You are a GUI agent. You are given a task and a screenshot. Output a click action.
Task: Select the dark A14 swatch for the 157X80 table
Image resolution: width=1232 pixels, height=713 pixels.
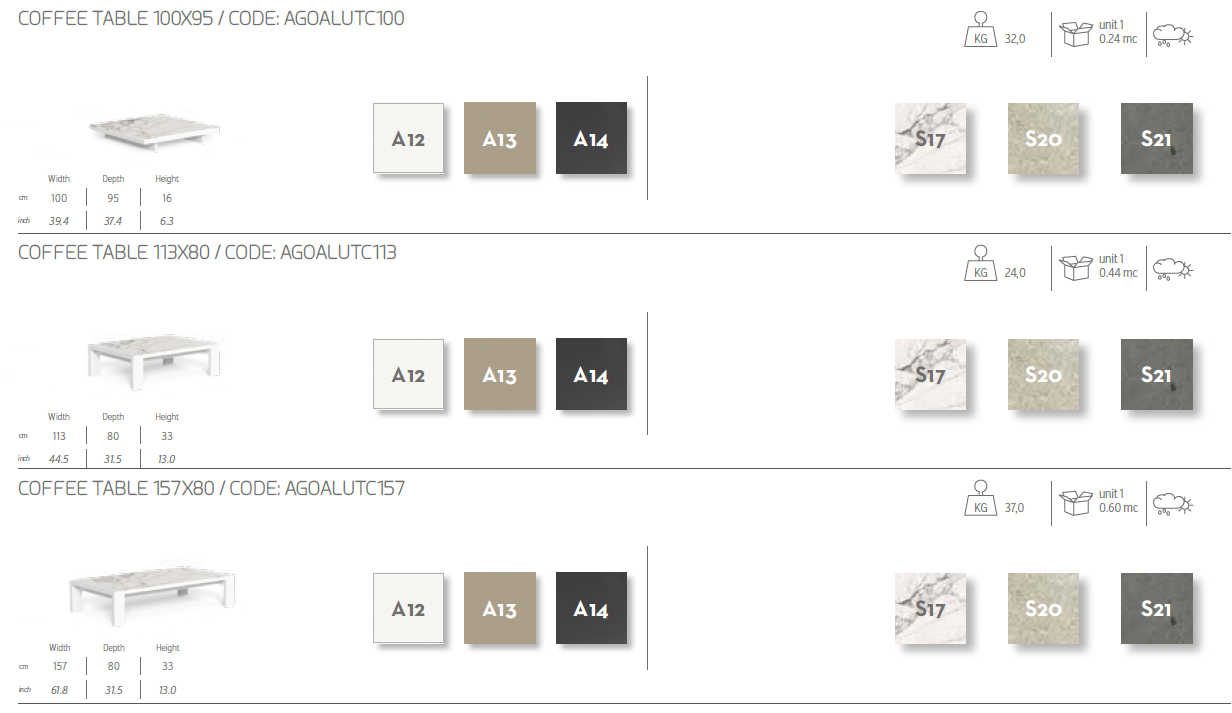pos(591,608)
